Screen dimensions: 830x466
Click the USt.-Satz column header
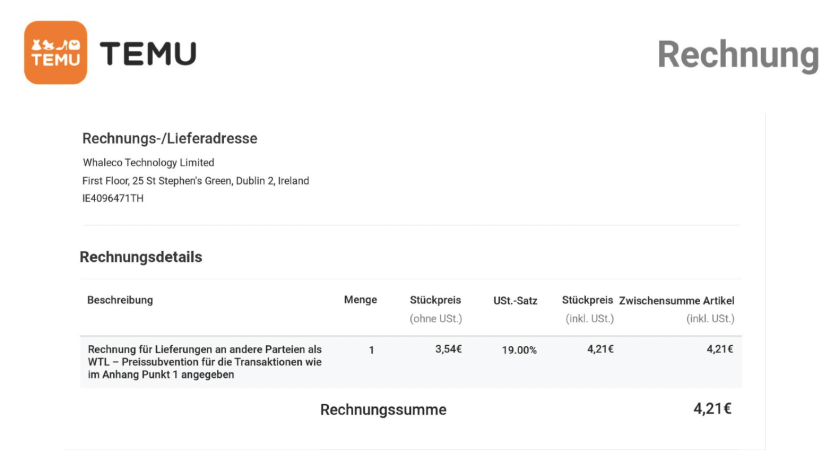point(515,301)
